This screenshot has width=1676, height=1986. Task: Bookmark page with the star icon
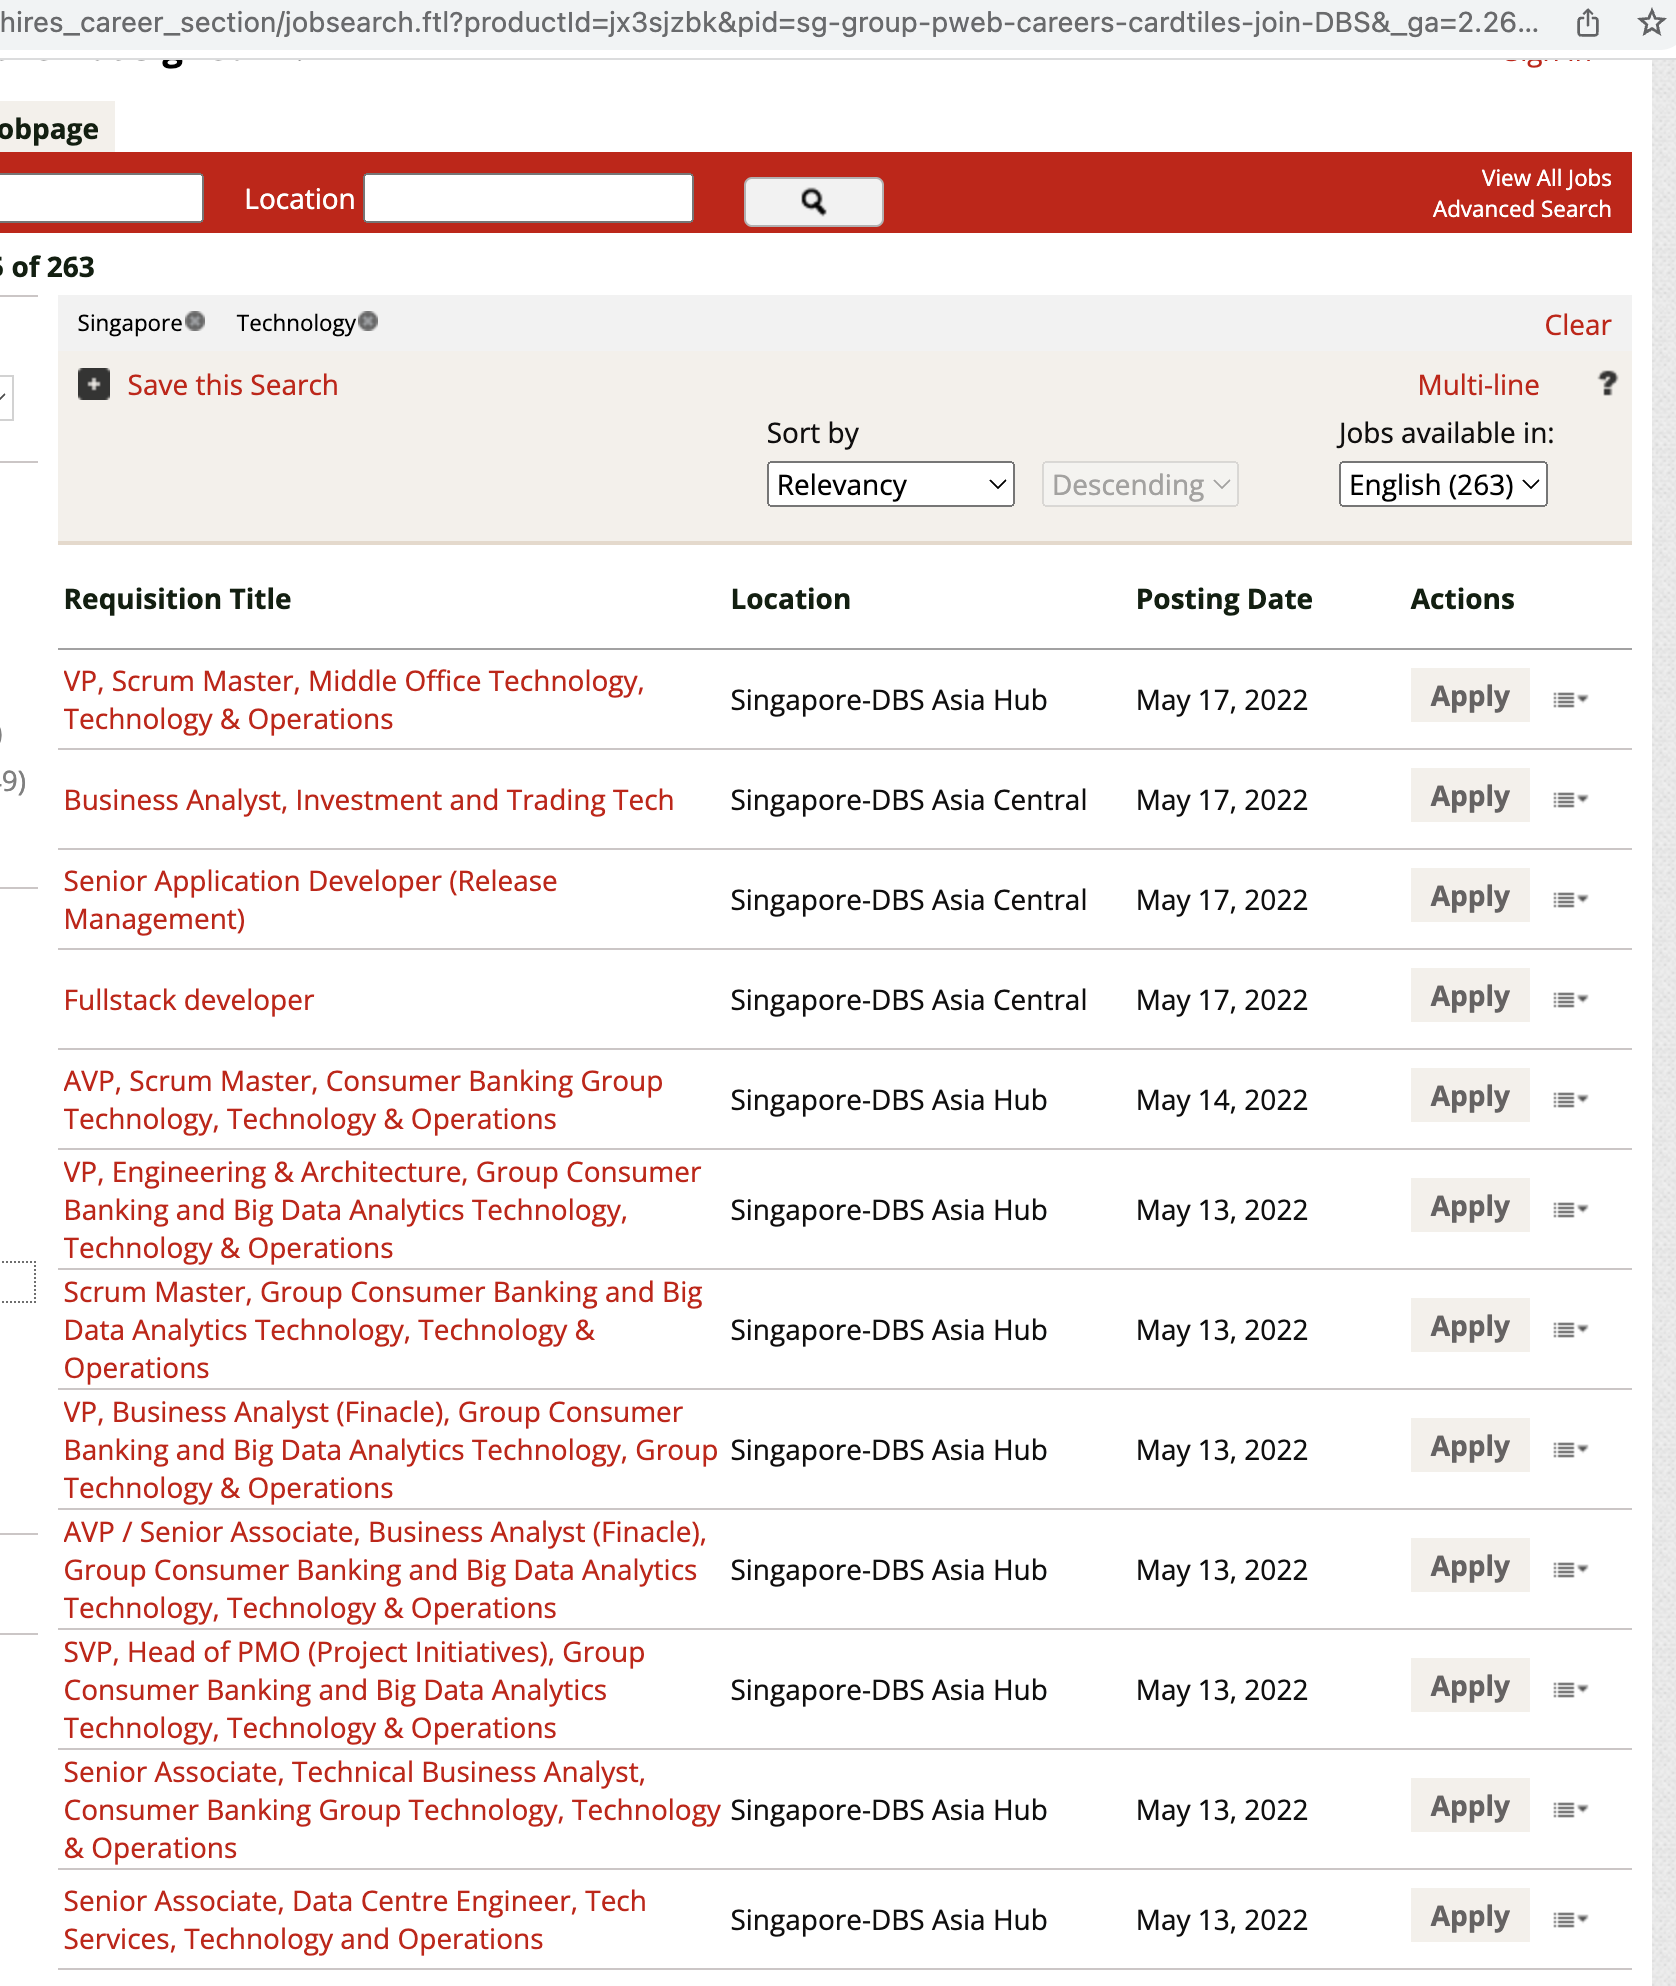[1651, 22]
